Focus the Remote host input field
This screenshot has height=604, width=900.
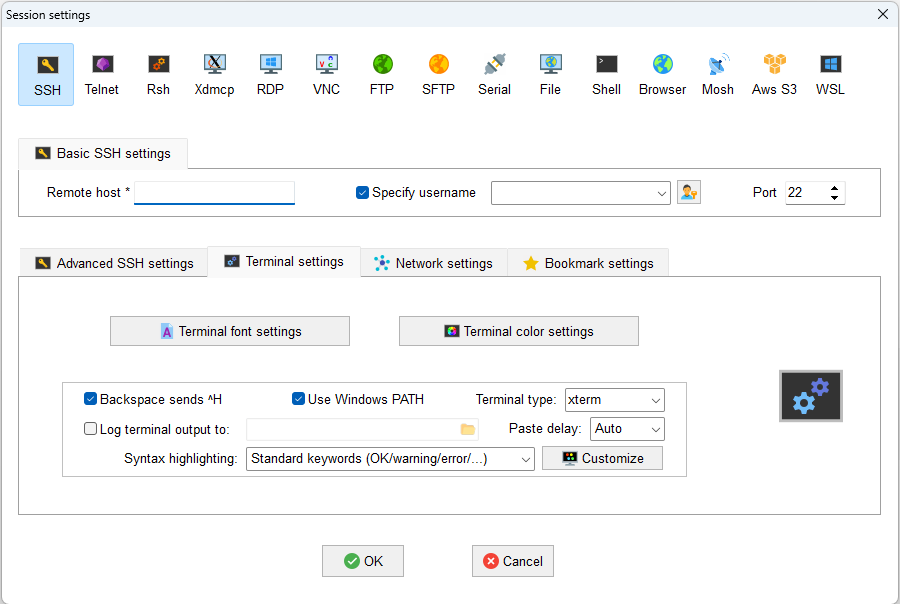pyautogui.click(x=214, y=193)
